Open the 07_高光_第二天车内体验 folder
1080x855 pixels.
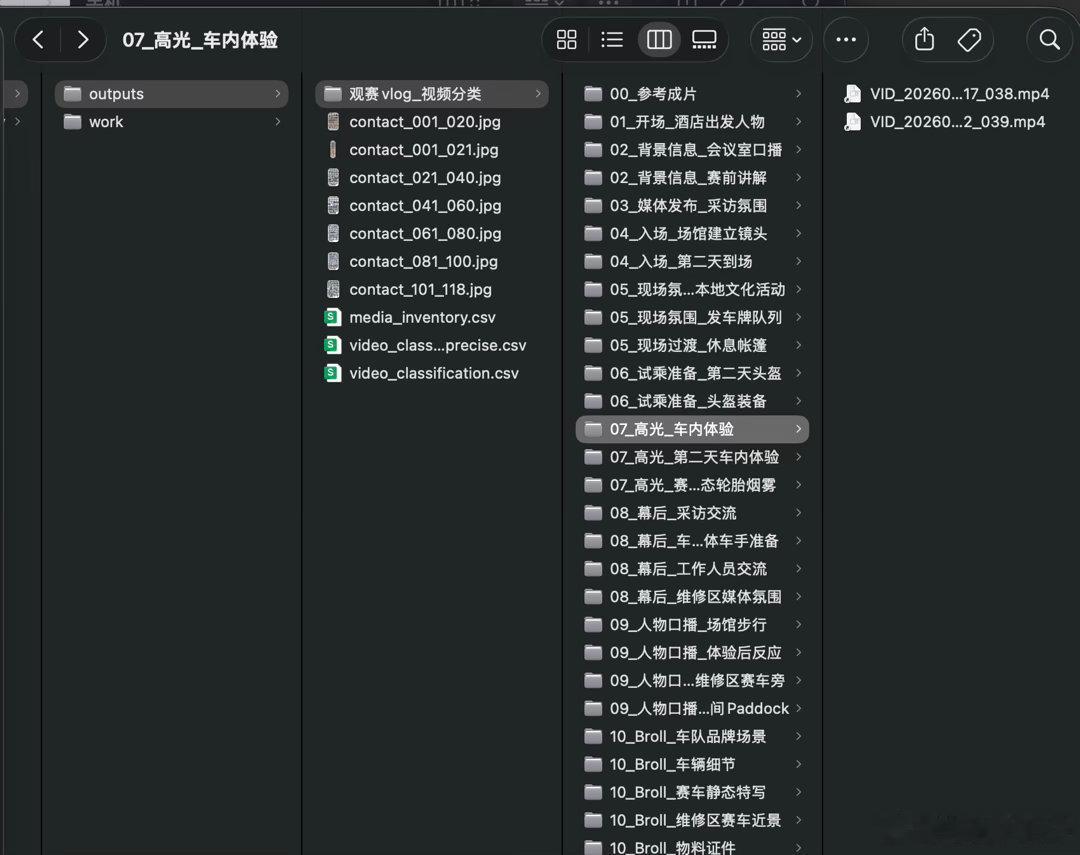point(692,457)
